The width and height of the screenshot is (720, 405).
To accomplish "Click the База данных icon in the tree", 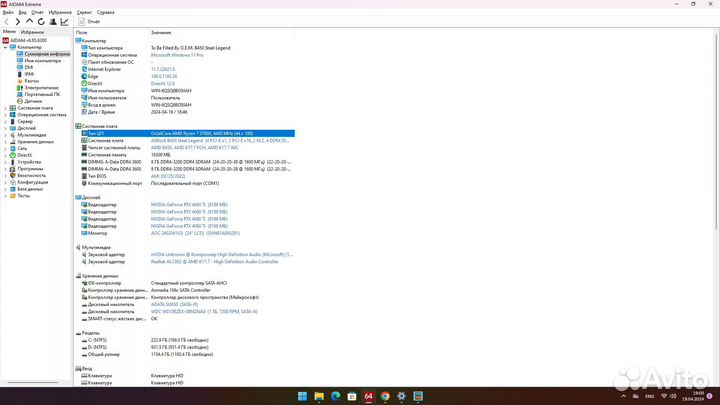I will [13, 189].
